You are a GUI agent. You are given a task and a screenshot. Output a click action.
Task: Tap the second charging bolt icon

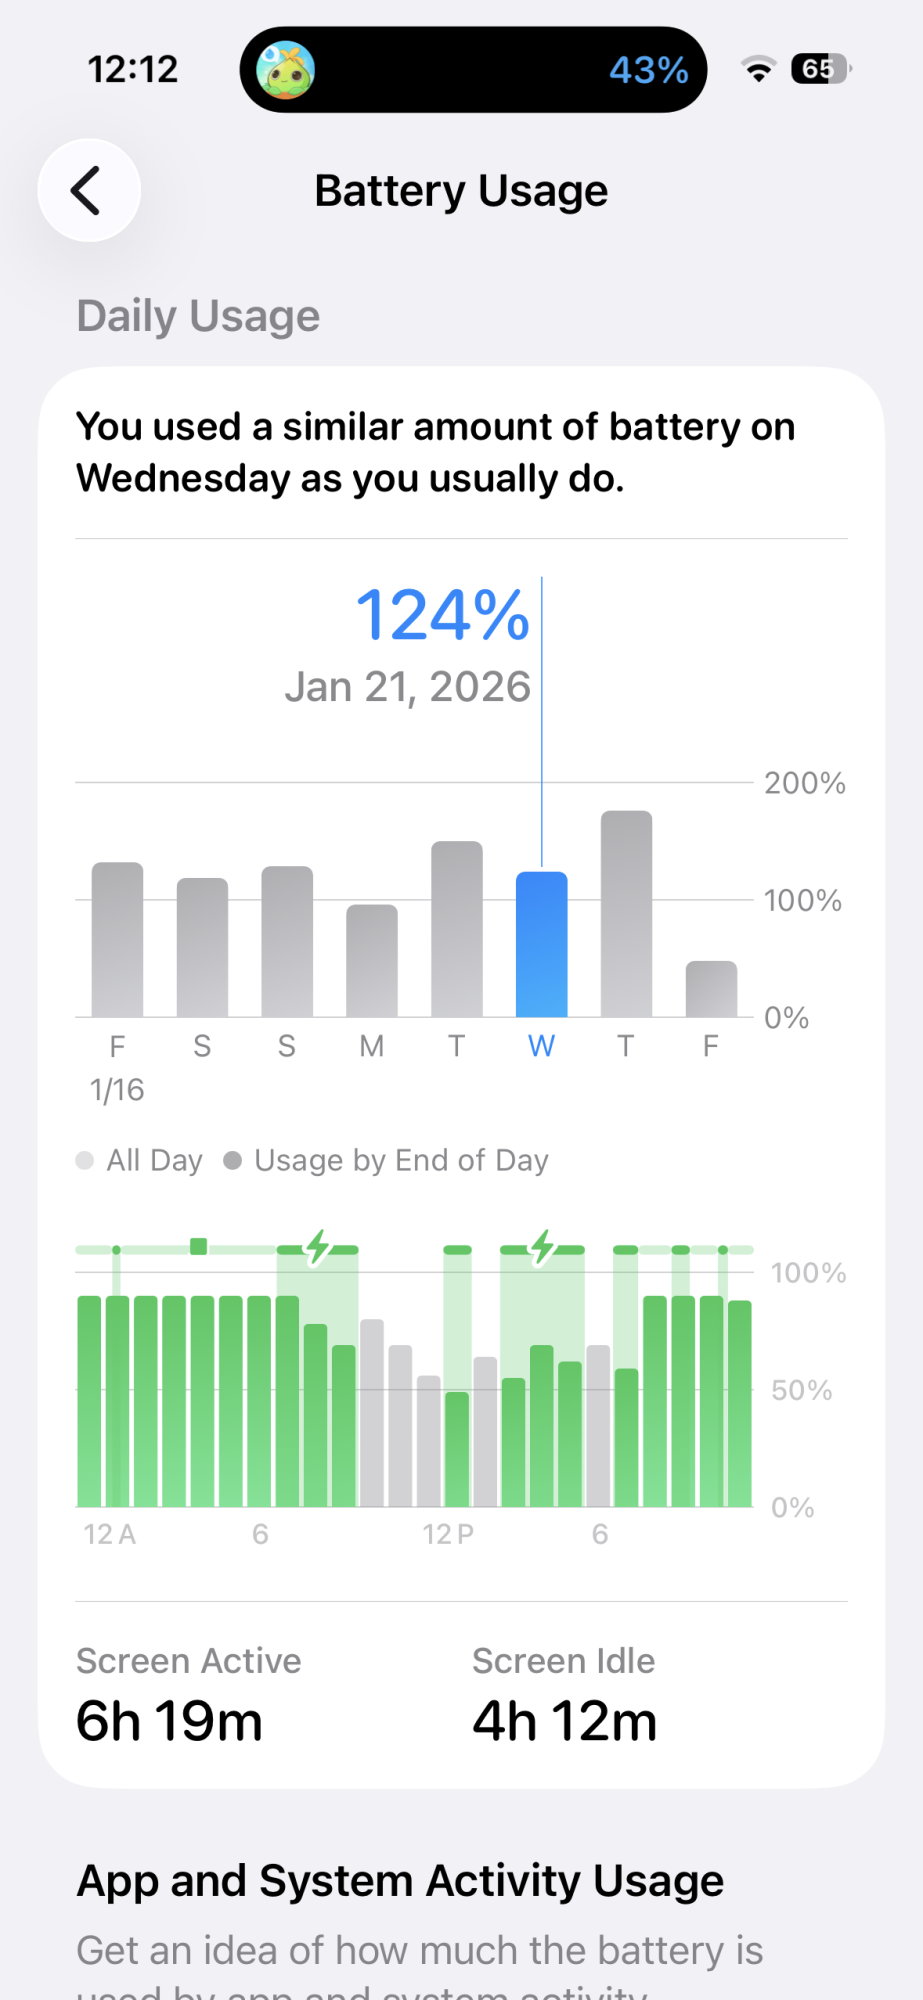(x=542, y=1247)
